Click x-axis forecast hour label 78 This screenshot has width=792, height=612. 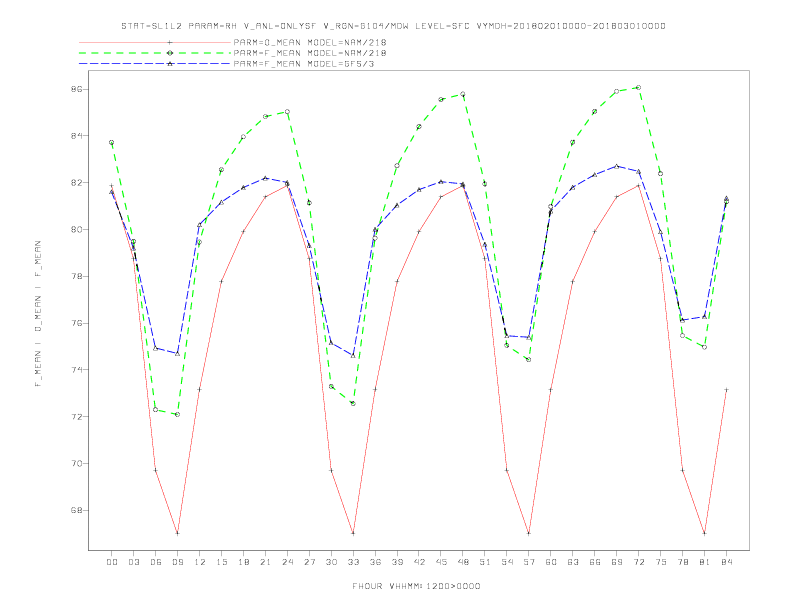(683, 562)
